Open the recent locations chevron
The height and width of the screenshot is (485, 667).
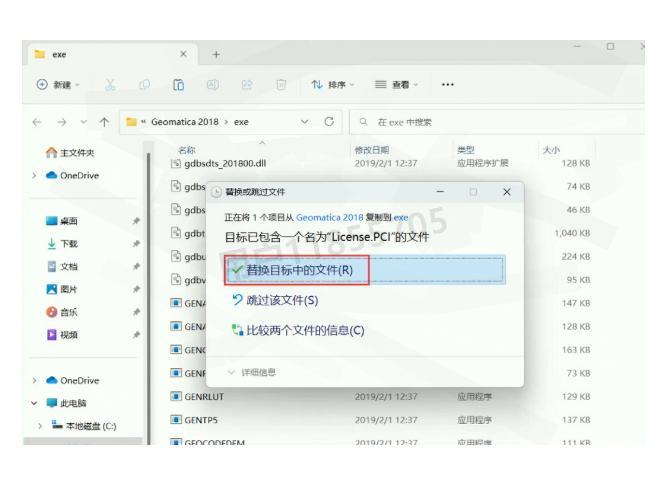(x=84, y=122)
